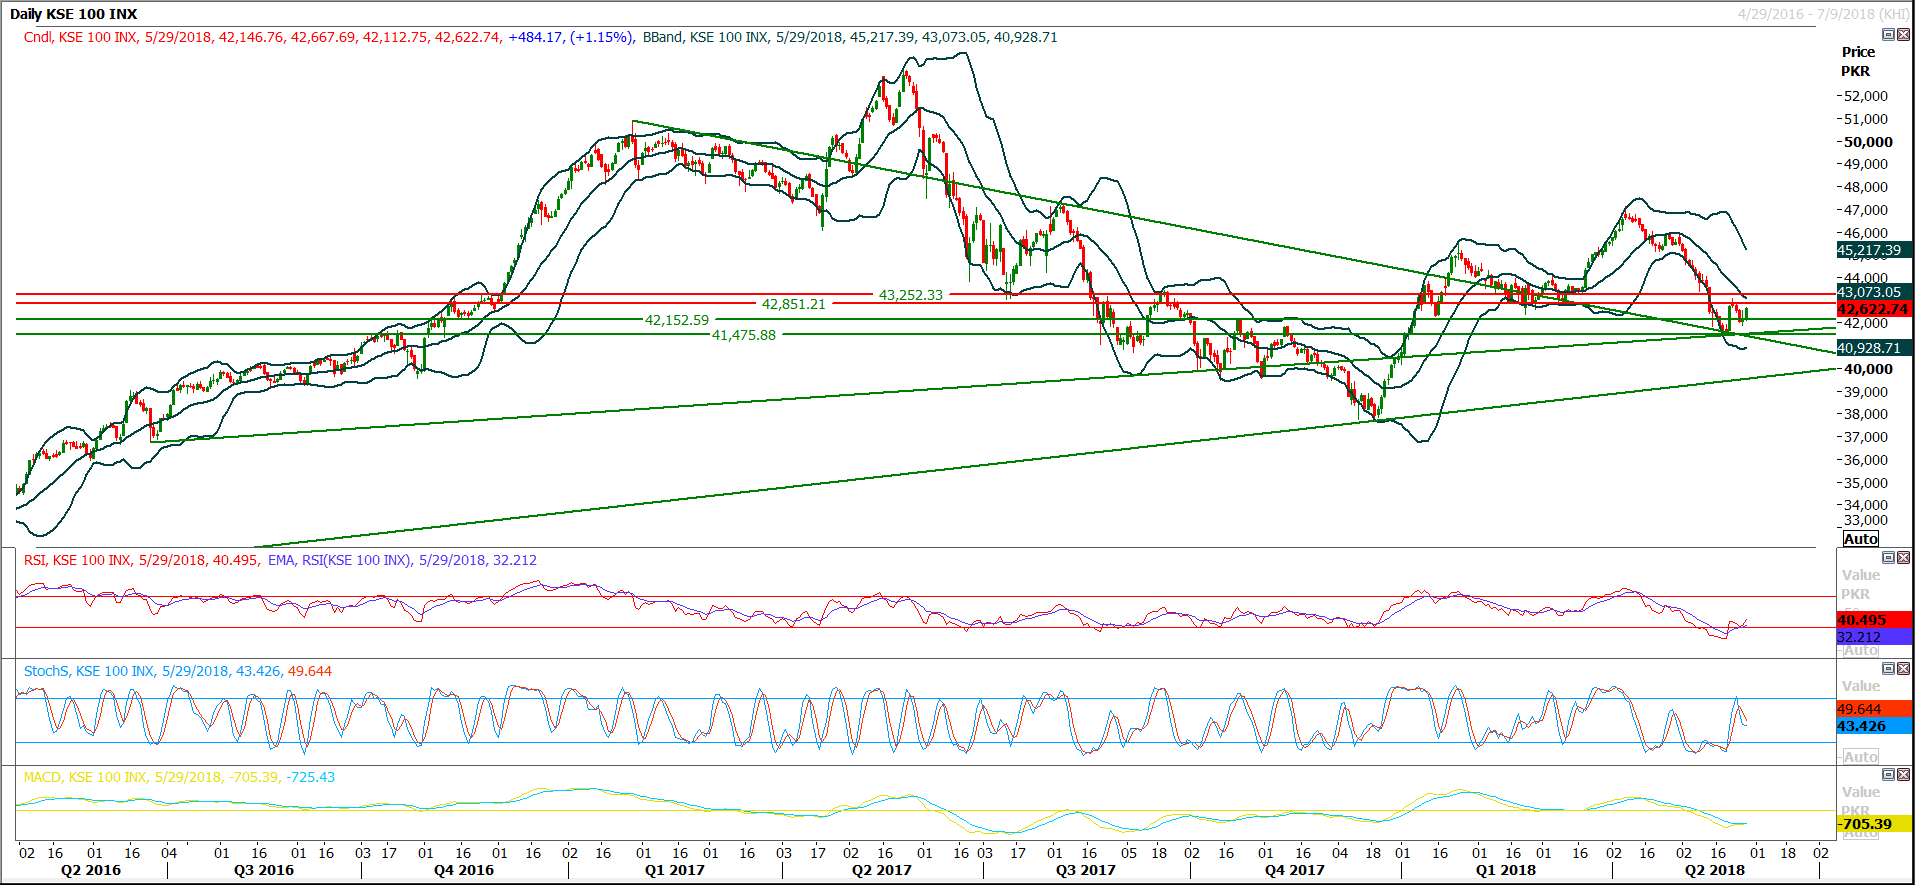Click the bold 40,000 price axis label

(x=1868, y=369)
